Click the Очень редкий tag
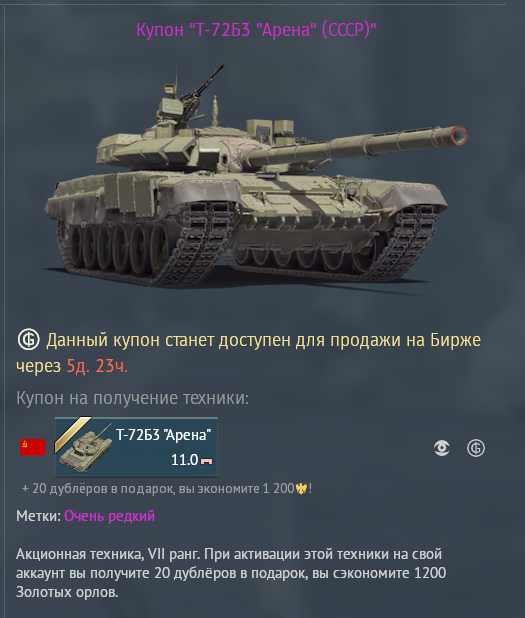 point(110,516)
